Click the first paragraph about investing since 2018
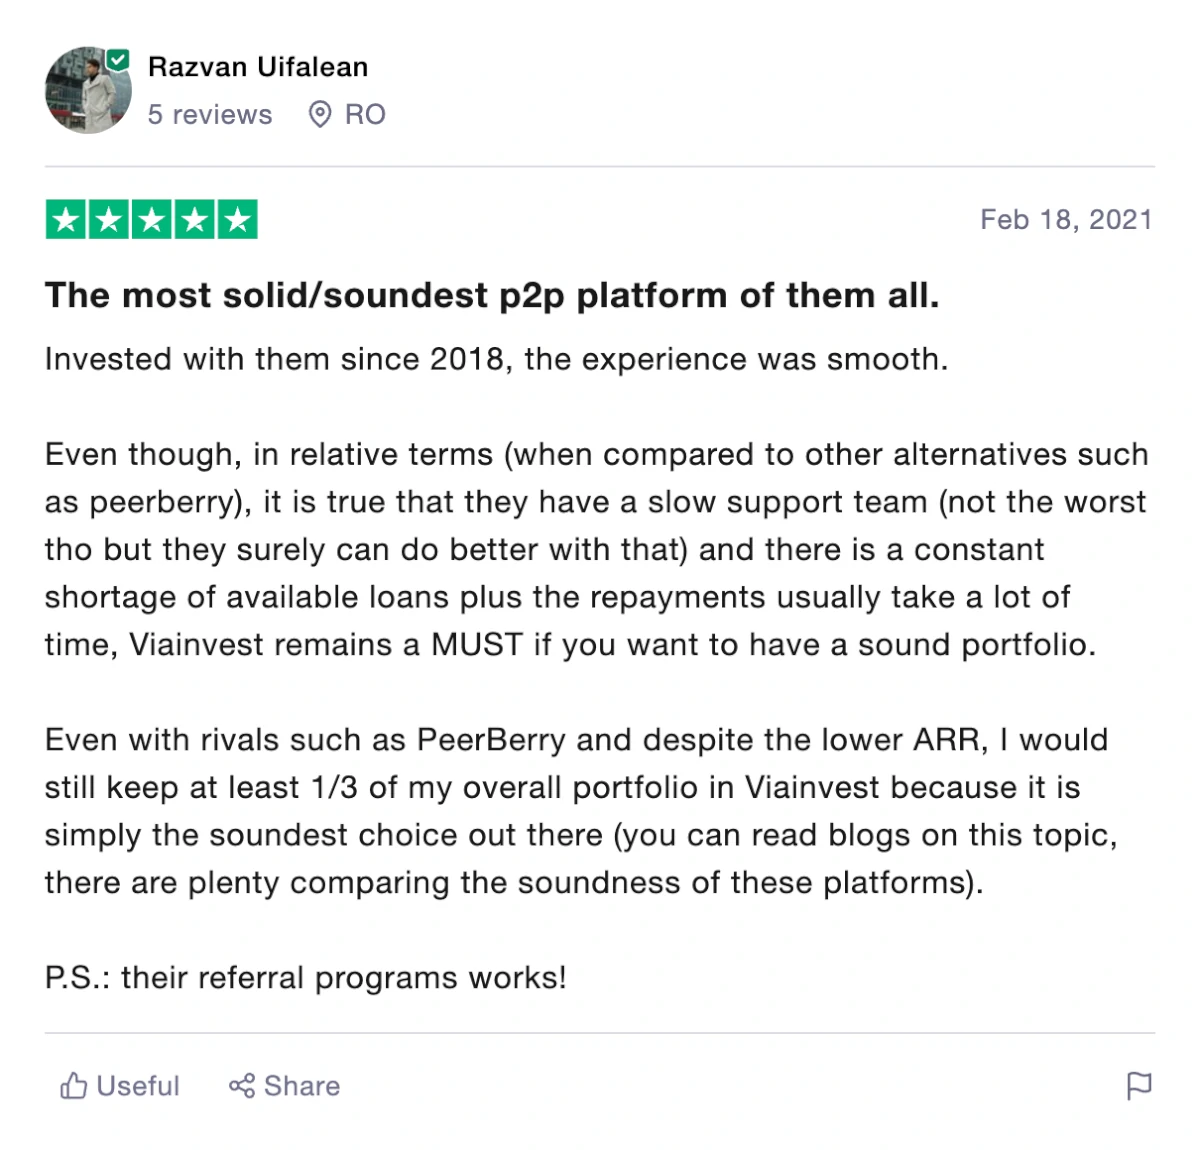The height and width of the screenshot is (1150, 1200). pos(496,359)
